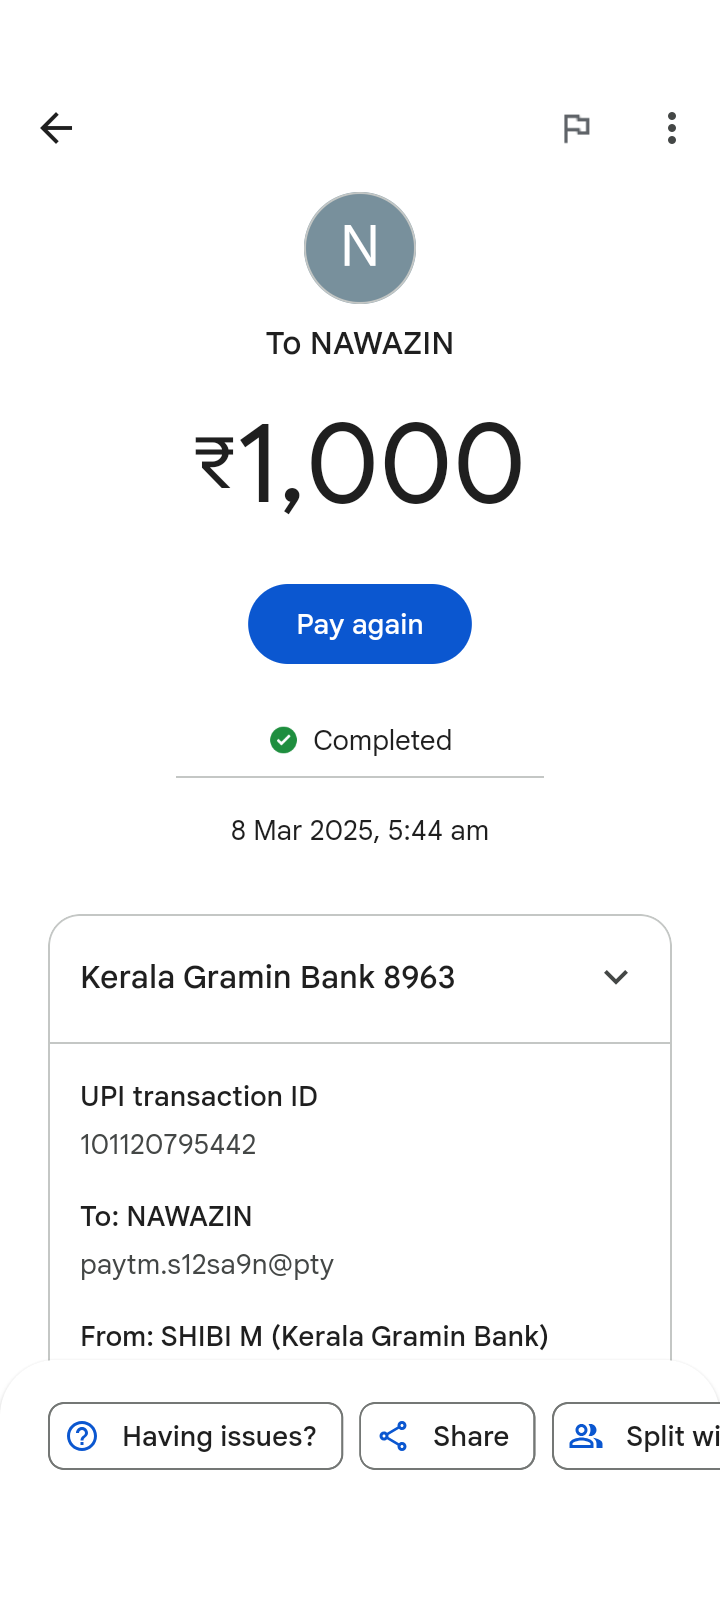Tap the Split people icon
The height and width of the screenshot is (1600, 720).
click(586, 1436)
